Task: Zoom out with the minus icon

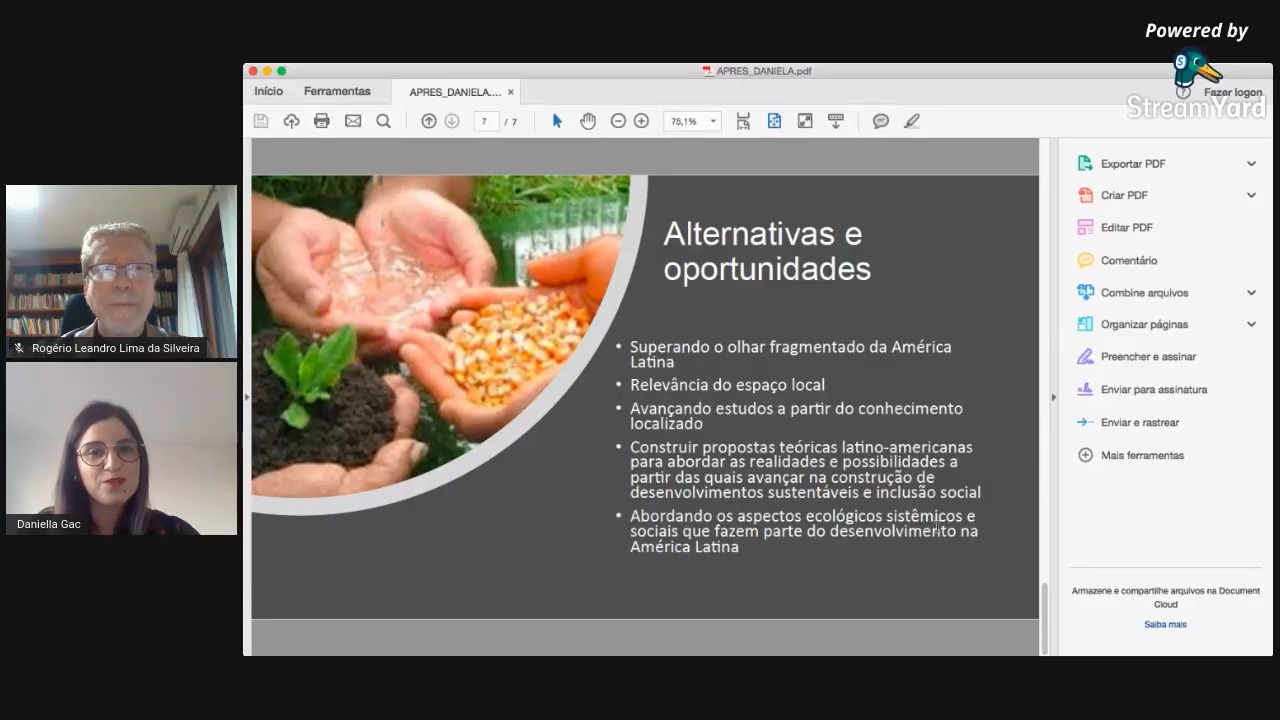Action: click(x=618, y=121)
